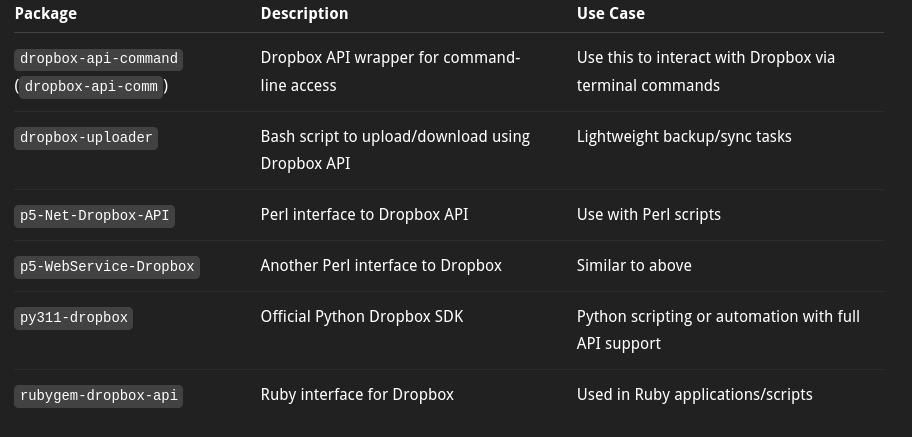Click the Package column header
Viewport: 912px width, 437px height.
(45, 13)
